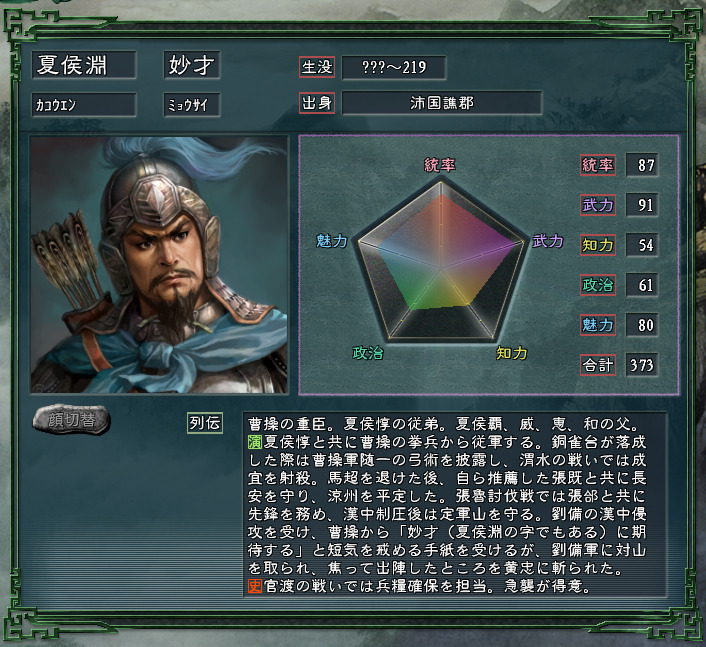
Task: Click the 合計 total label
Action: click(x=598, y=365)
